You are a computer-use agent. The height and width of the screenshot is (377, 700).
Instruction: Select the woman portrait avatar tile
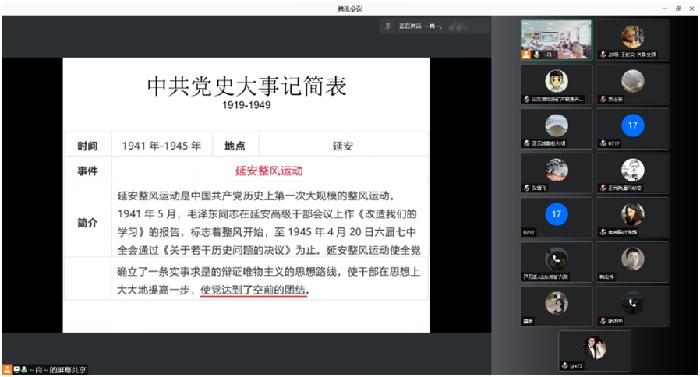[633, 218]
